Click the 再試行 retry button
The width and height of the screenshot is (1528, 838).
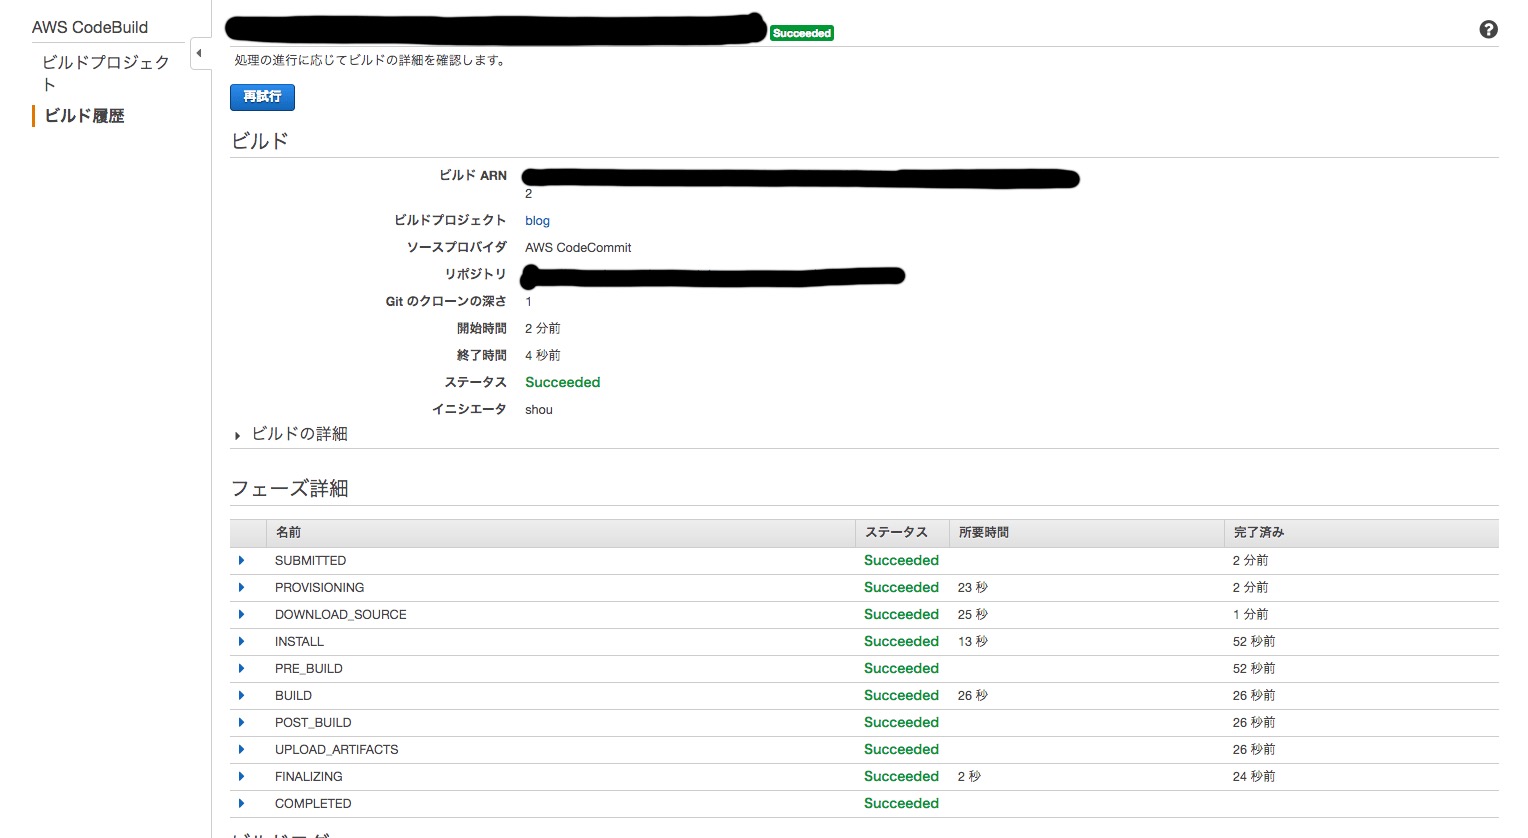[262, 97]
